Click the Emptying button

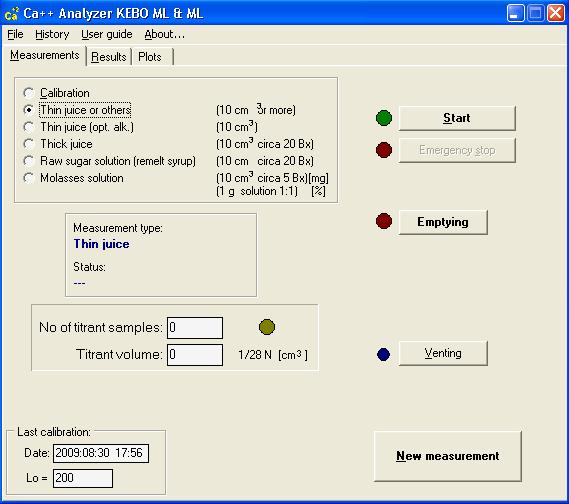(x=443, y=222)
